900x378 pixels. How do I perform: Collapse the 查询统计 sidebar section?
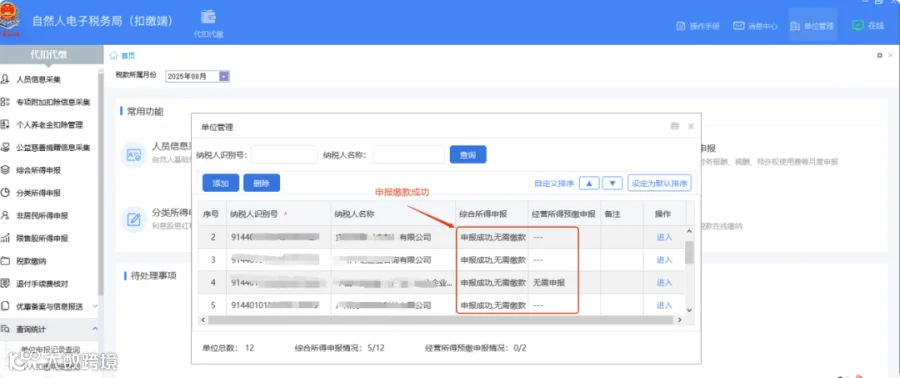click(95, 329)
